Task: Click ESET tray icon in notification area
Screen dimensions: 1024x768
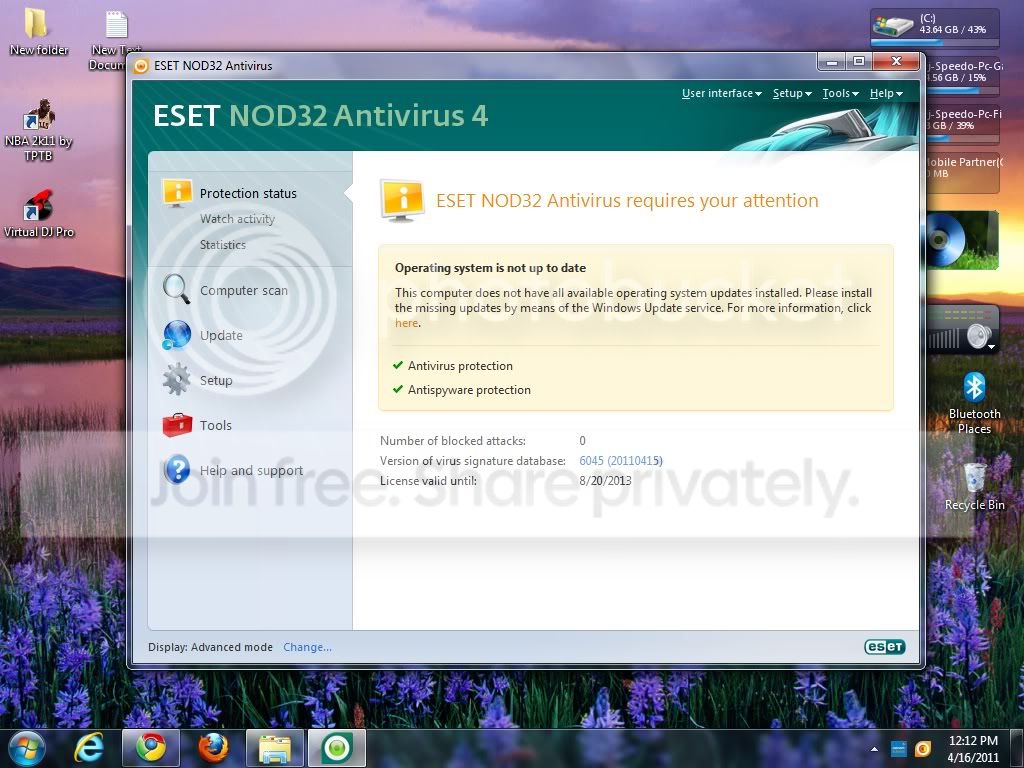Action: [x=922, y=748]
